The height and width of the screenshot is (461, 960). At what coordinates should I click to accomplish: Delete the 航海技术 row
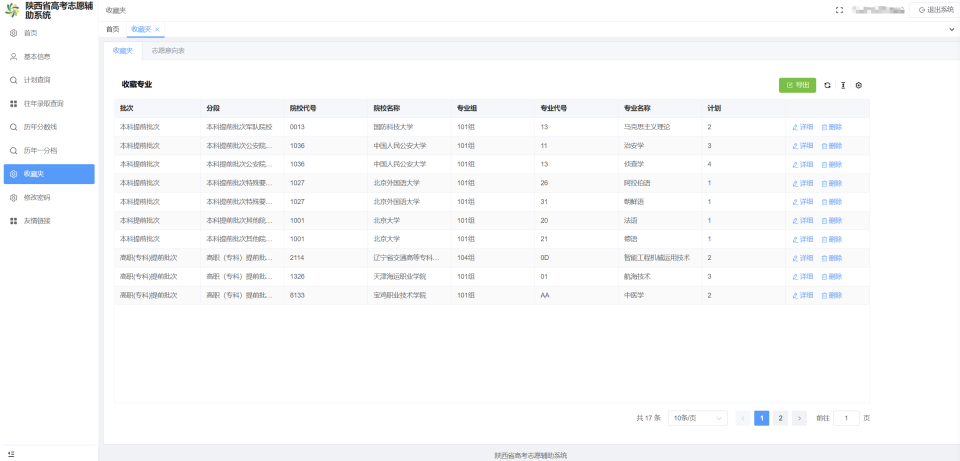point(832,277)
